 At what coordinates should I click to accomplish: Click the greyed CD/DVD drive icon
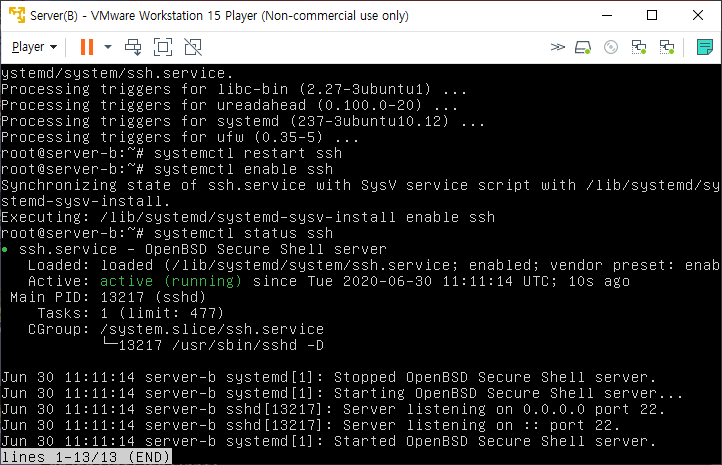click(x=611, y=47)
